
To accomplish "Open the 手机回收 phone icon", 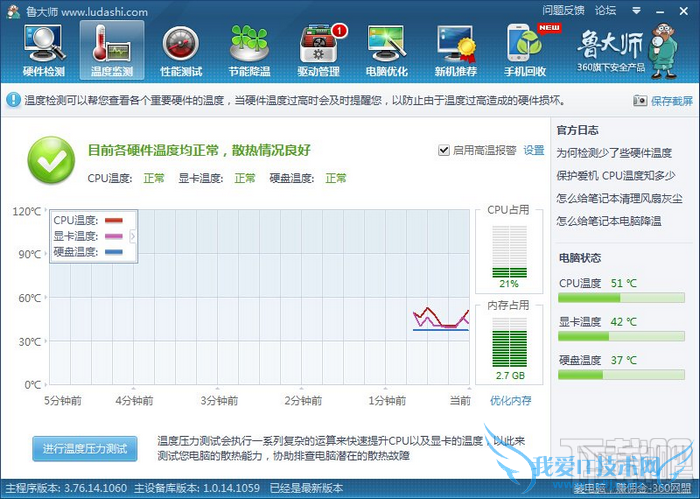I will pos(525,50).
